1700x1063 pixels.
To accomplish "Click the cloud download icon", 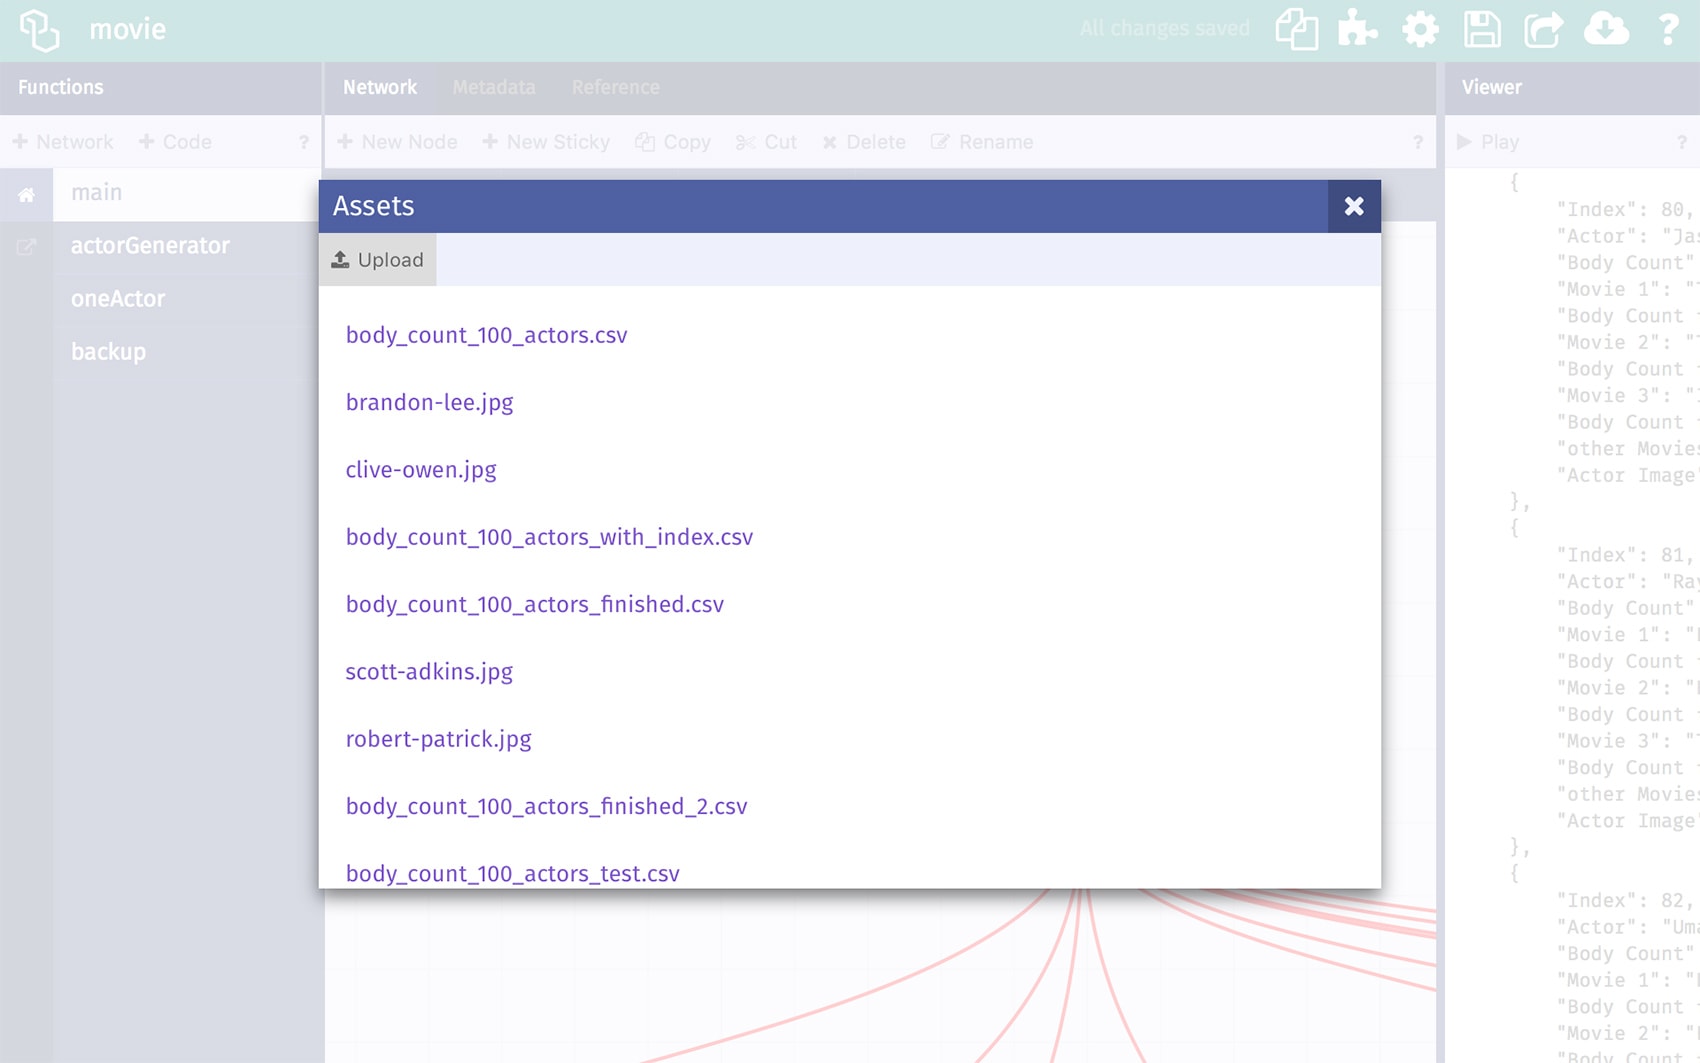I will (1606, 29).
